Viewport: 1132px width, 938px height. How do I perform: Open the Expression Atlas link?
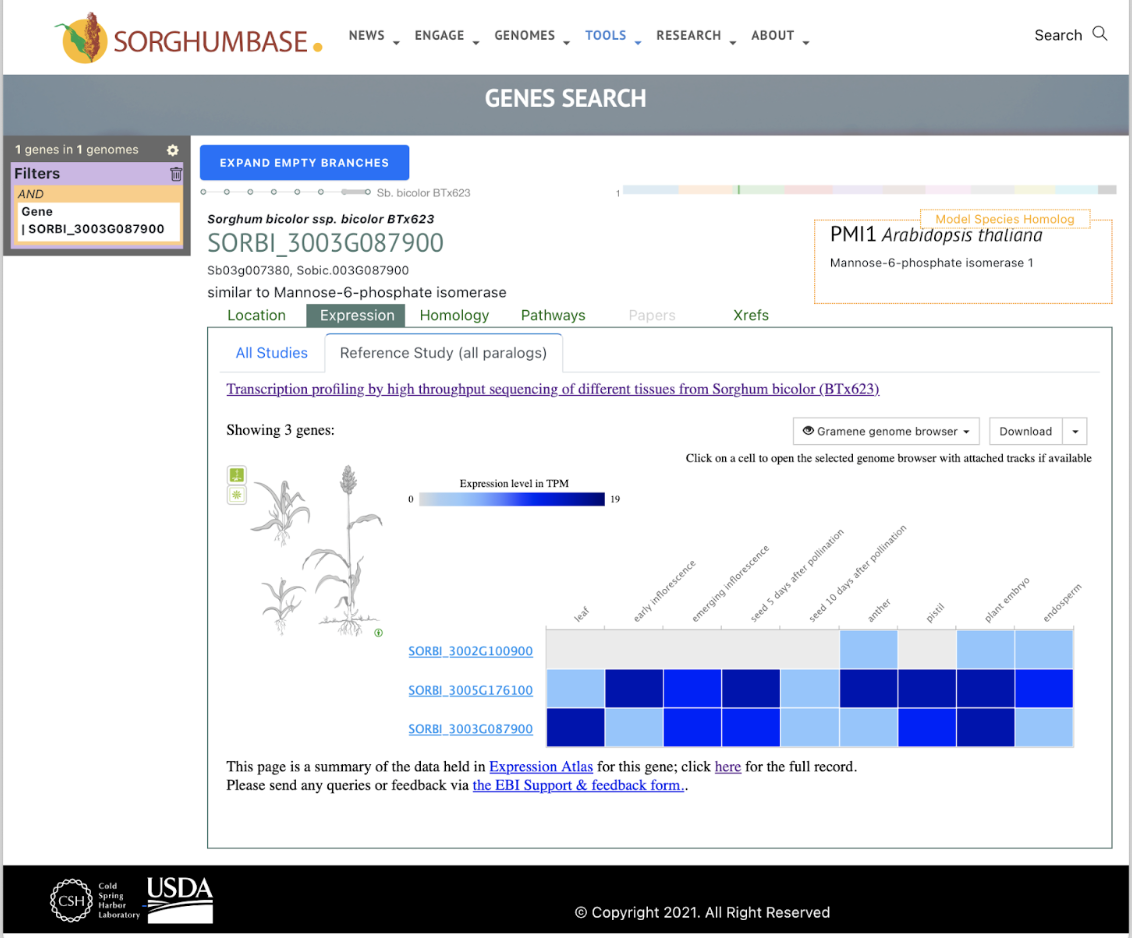540,766
